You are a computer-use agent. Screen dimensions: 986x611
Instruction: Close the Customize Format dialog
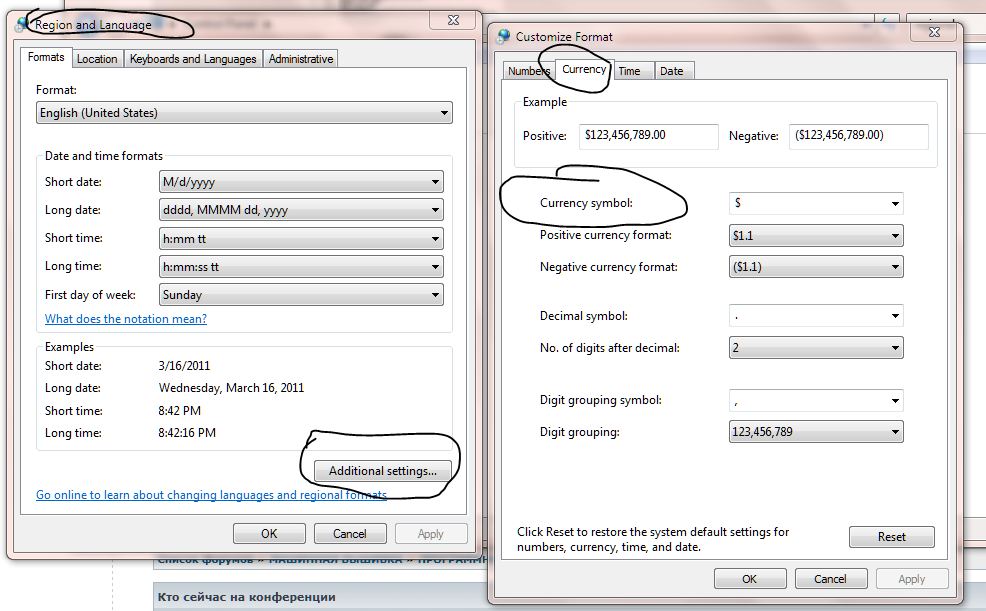(934, 31)
